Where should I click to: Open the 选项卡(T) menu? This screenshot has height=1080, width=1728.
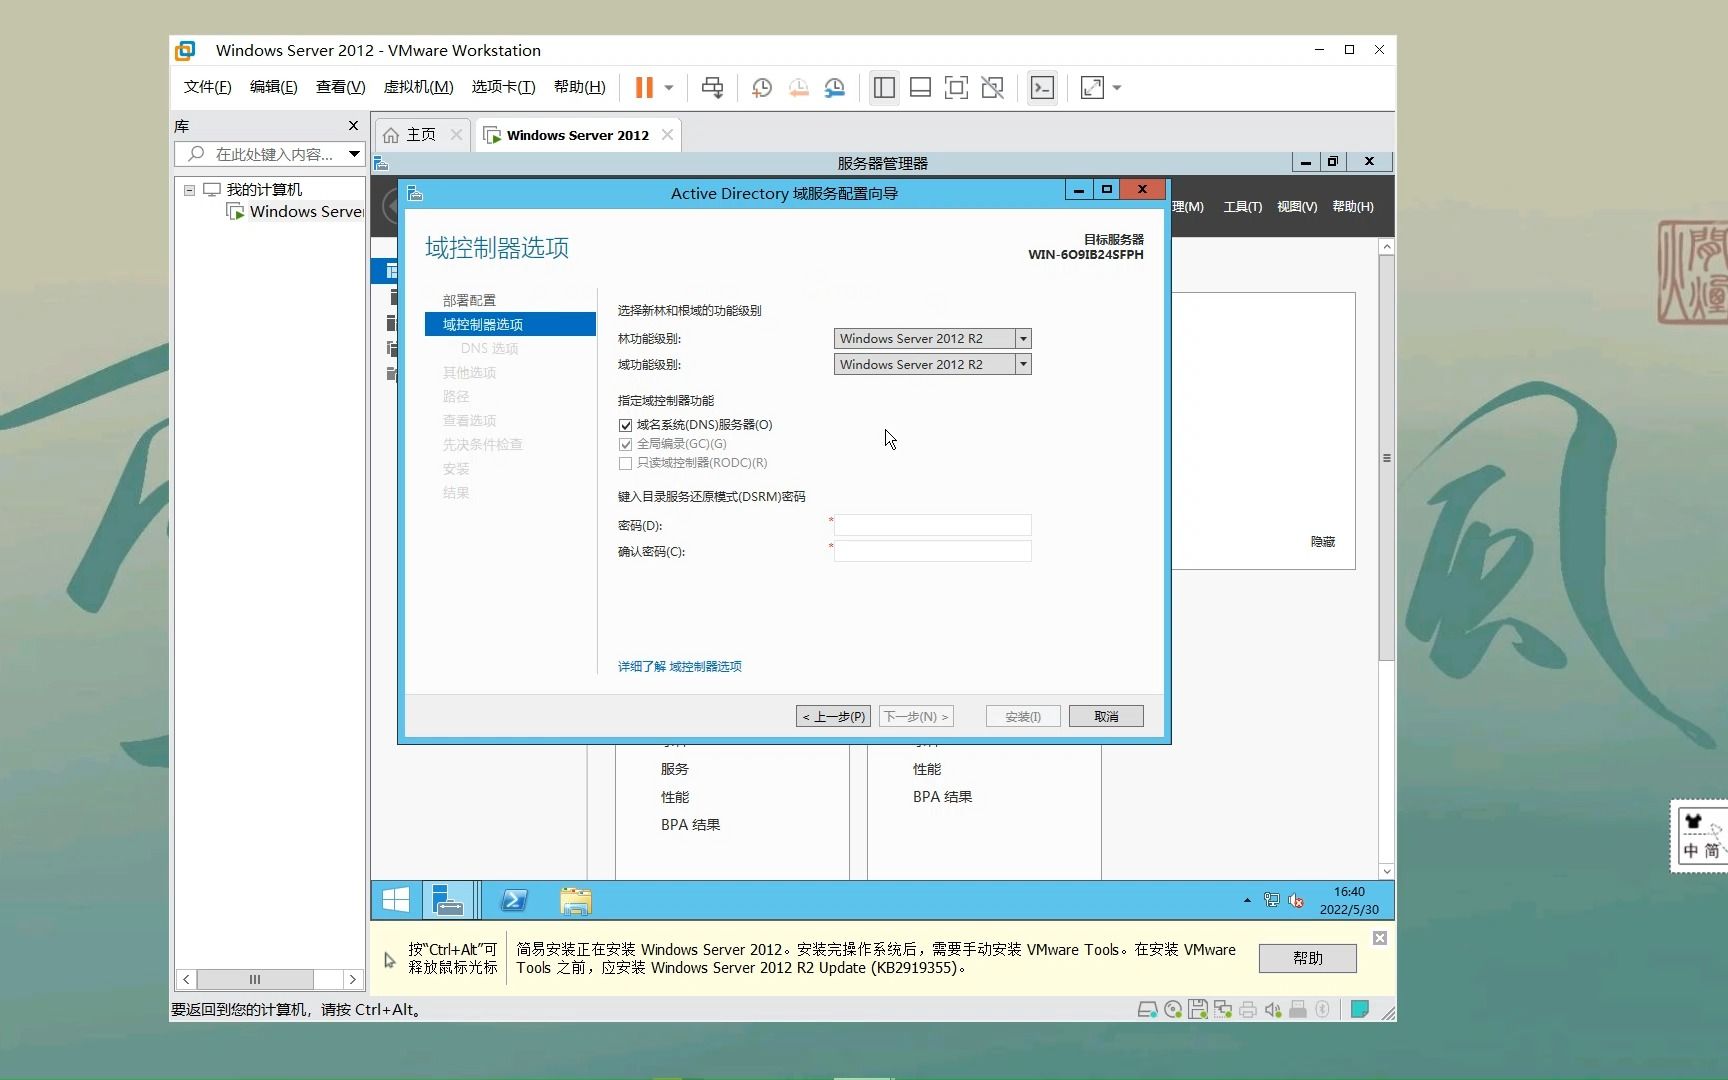point(503,87)
